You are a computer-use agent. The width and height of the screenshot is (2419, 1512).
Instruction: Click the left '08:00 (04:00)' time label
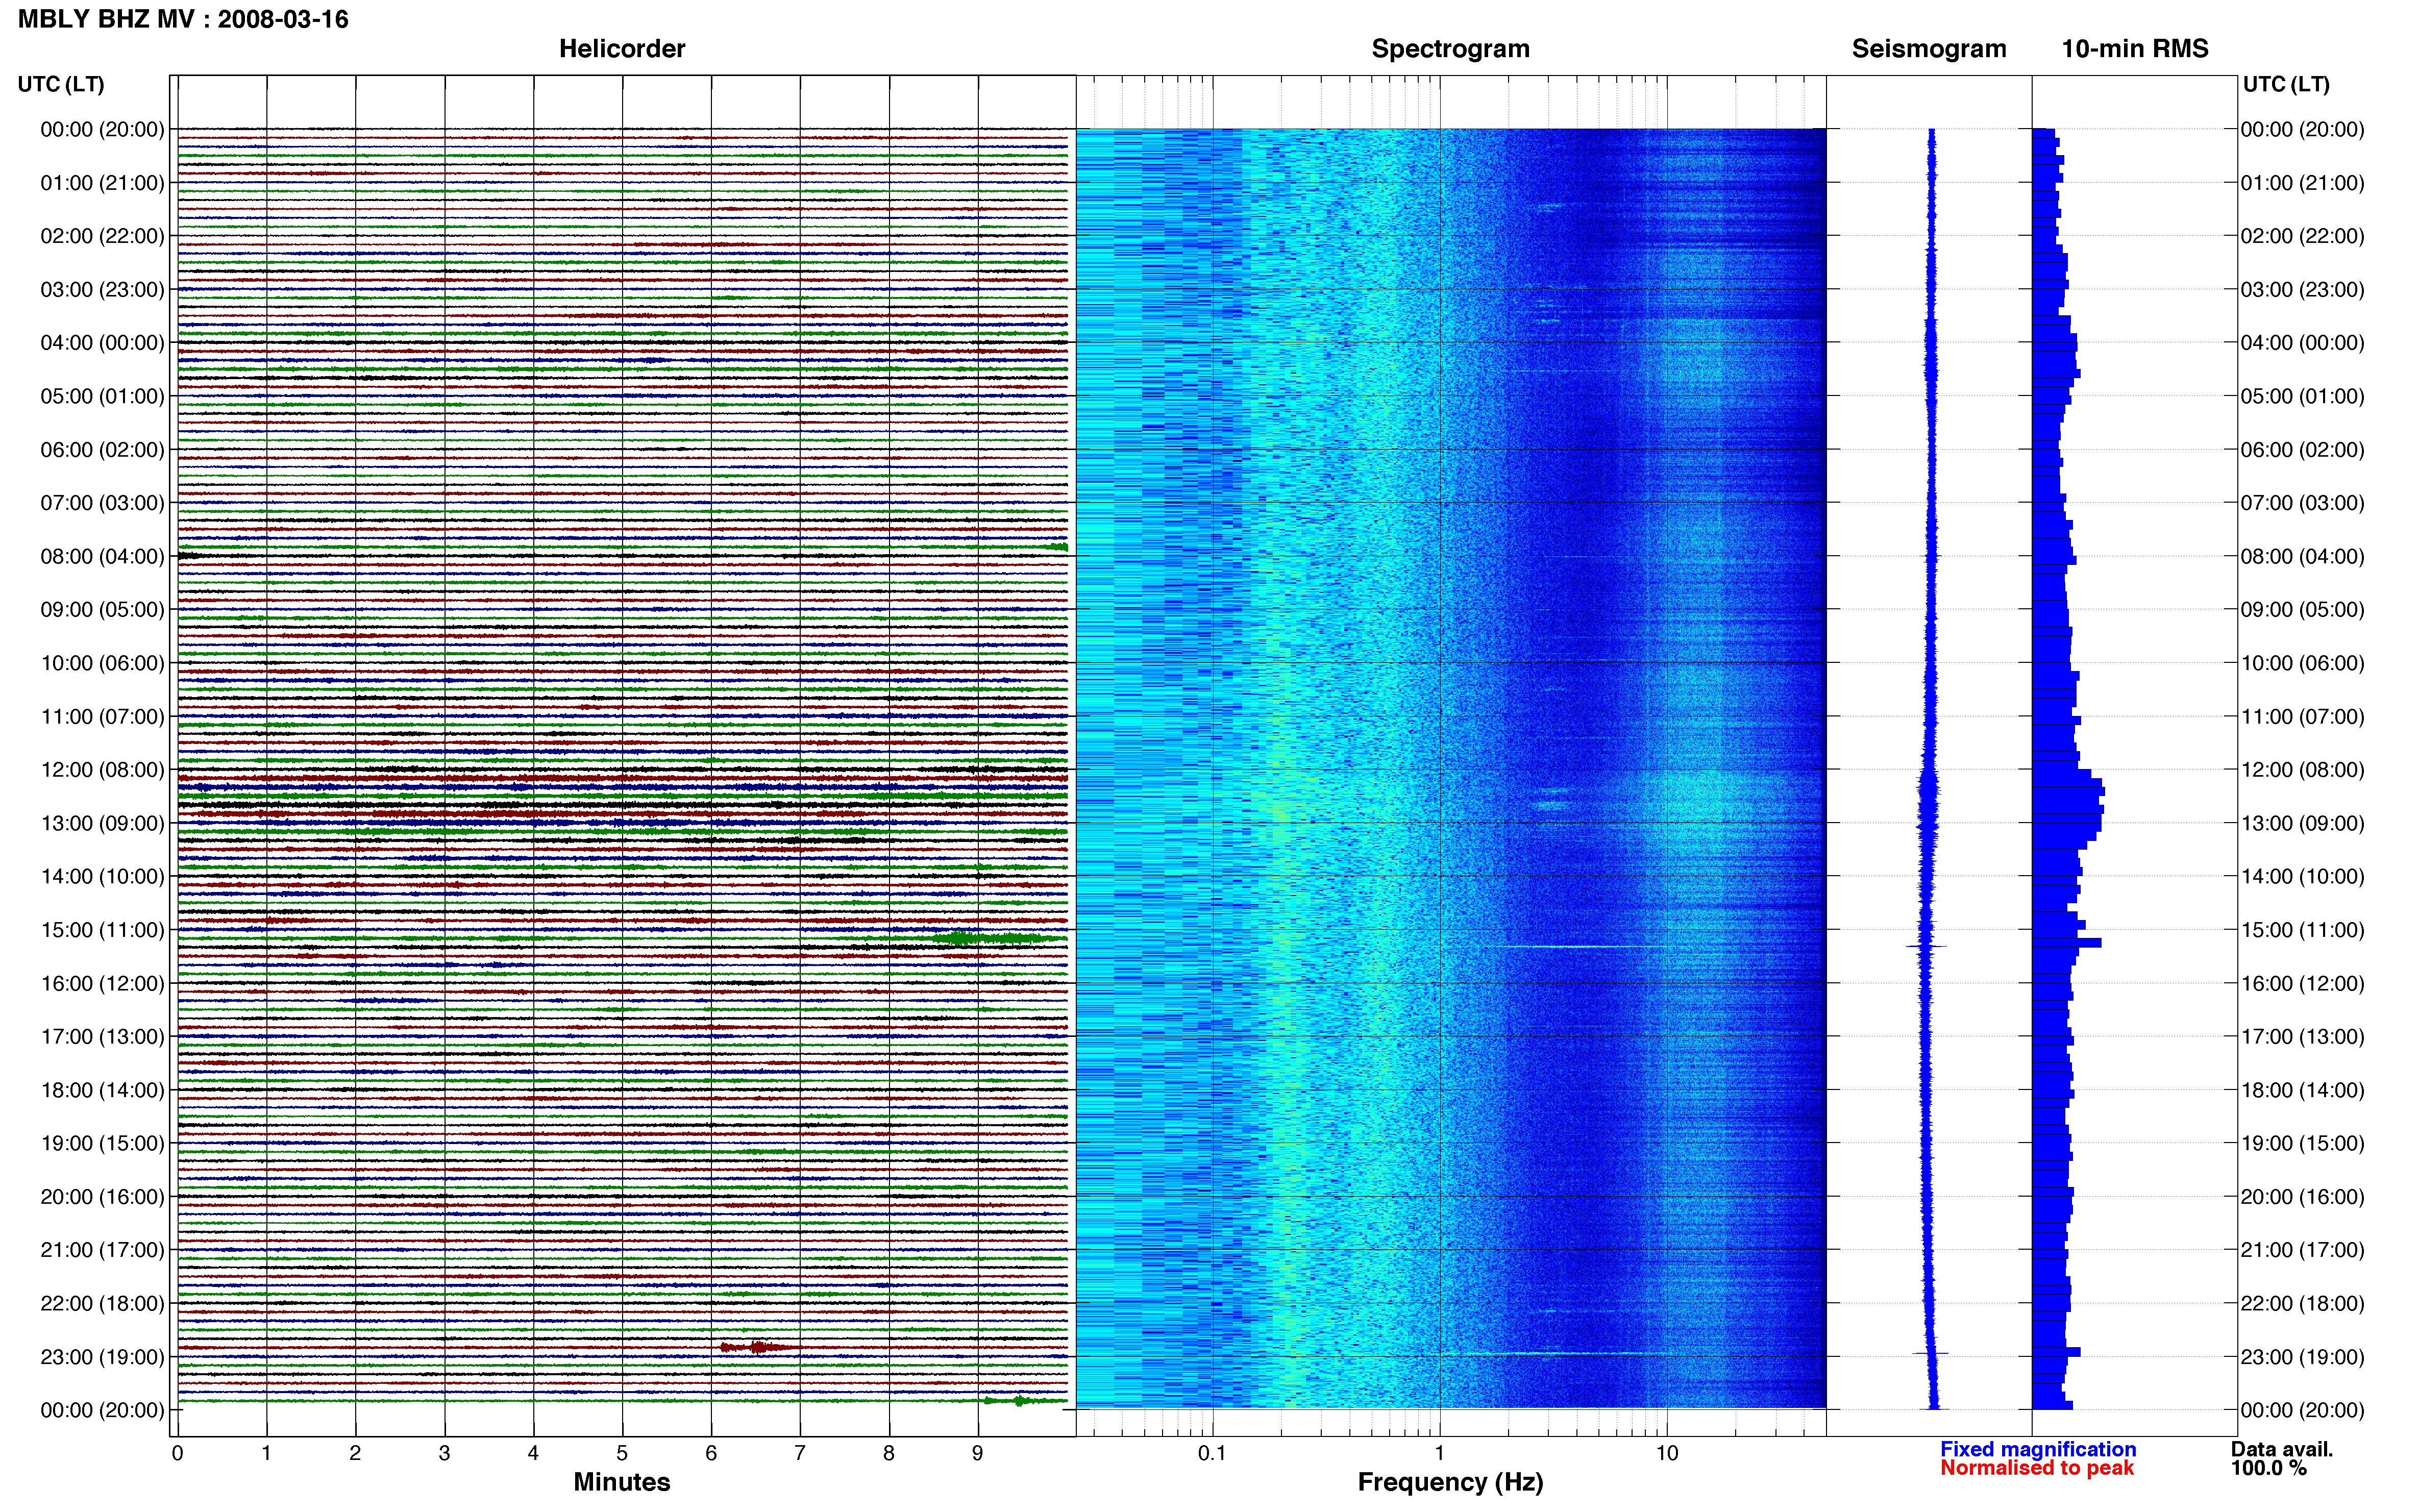pyautogui.click(x=102, y=556)
